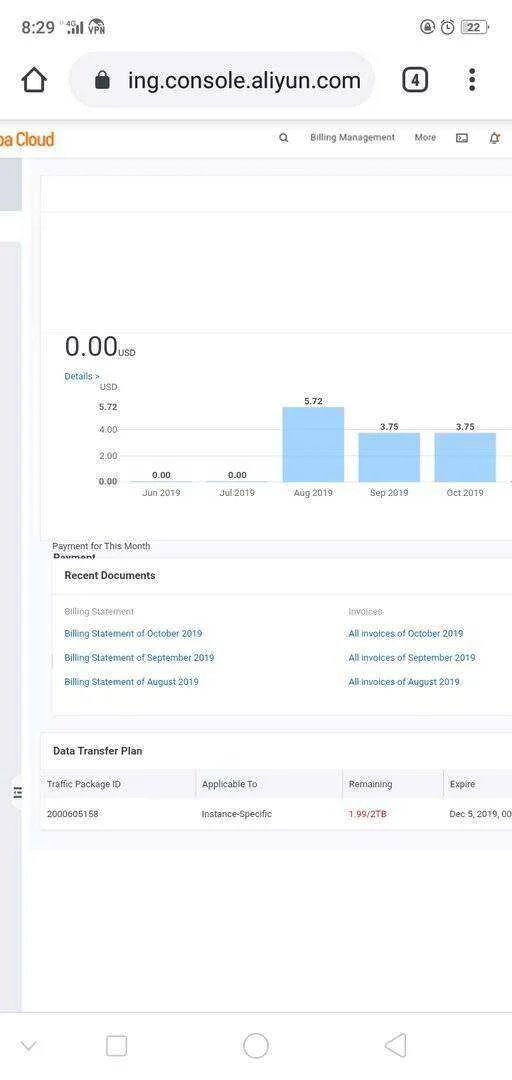Tap the alarm clock status icon
512x1080 pixels.
[447, 27]
